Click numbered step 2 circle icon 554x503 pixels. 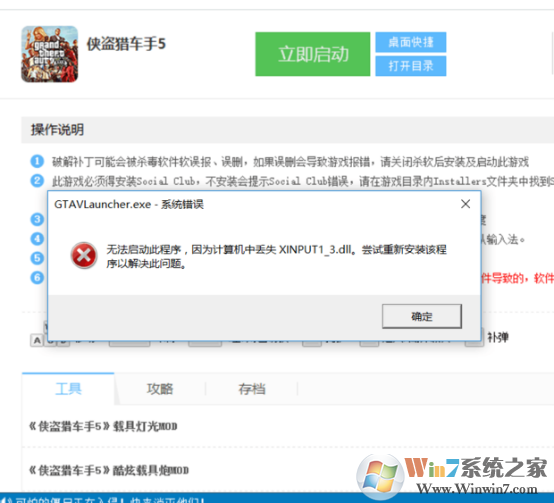click(x=37, y=181)
